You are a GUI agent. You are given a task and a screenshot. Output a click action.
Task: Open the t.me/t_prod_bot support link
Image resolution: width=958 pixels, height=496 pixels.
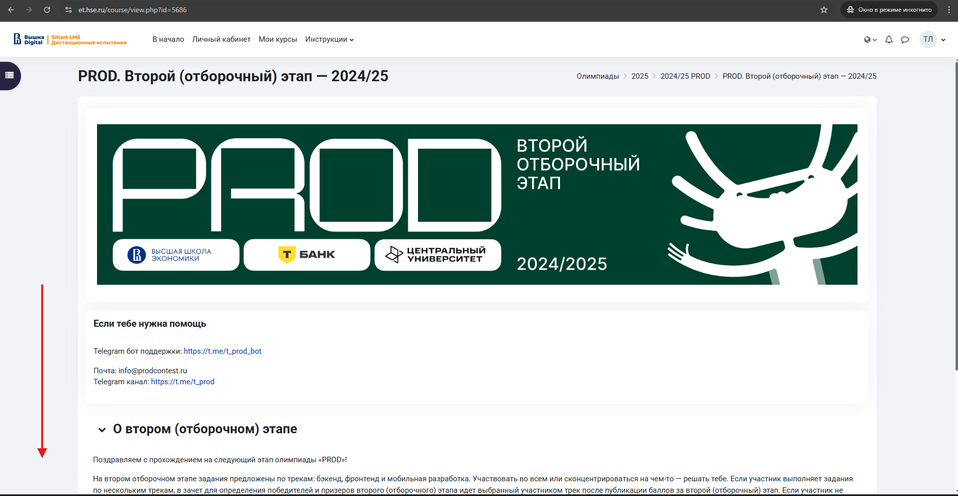click(222, 351)
